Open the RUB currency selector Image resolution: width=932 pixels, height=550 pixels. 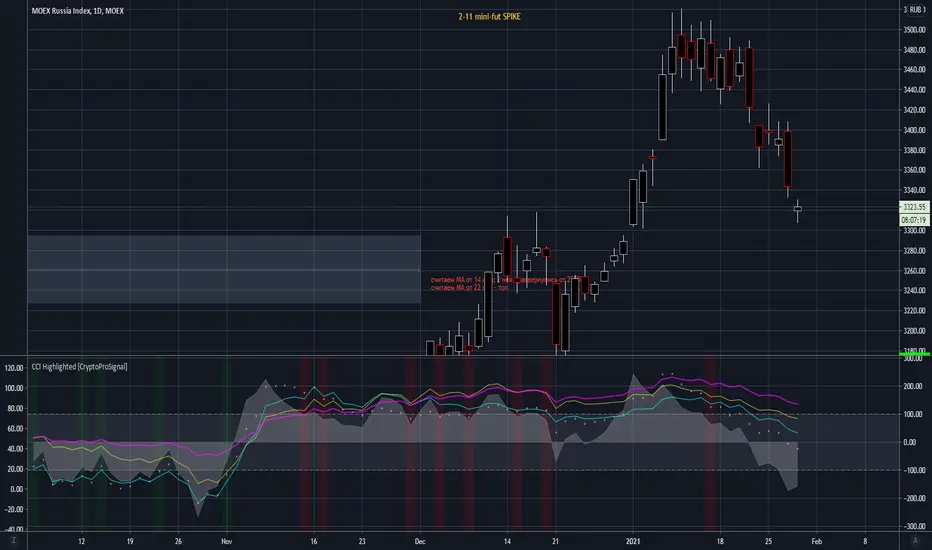click(x=914, y=10)
